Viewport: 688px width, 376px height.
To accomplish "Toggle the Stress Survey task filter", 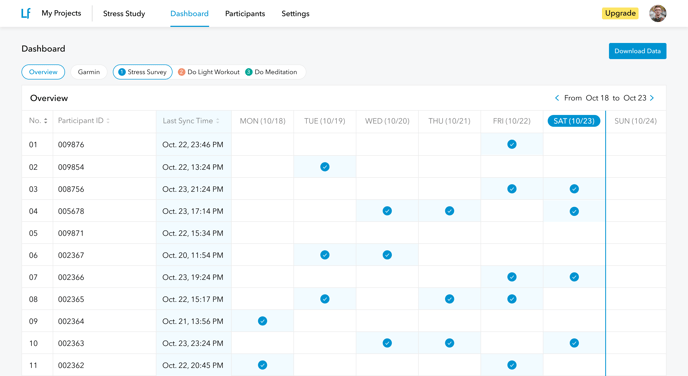I will [143, 72].
